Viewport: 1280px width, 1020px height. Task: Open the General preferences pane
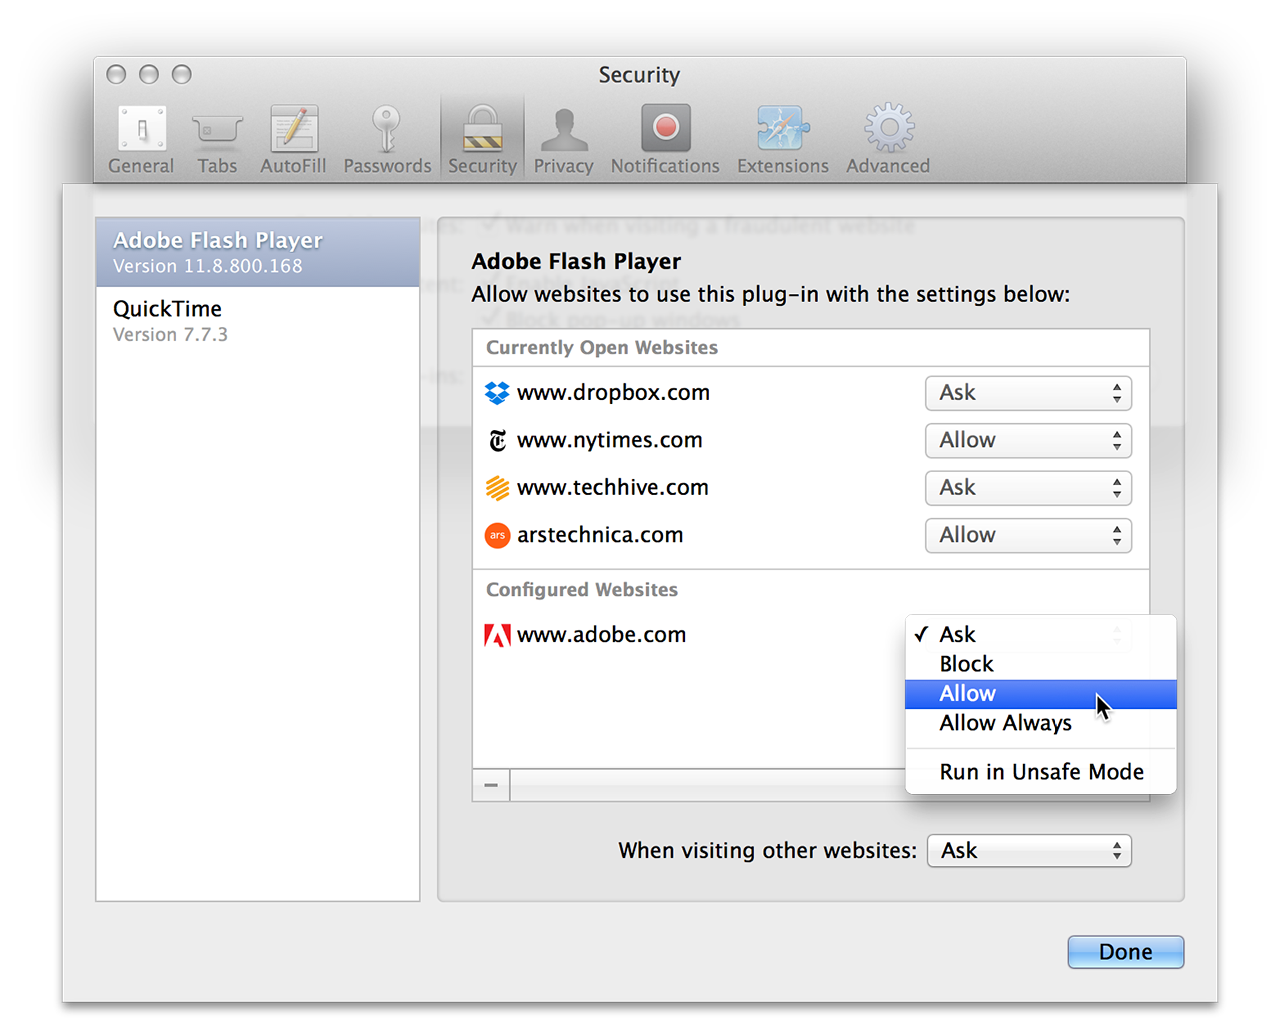(x=141, y=140)
